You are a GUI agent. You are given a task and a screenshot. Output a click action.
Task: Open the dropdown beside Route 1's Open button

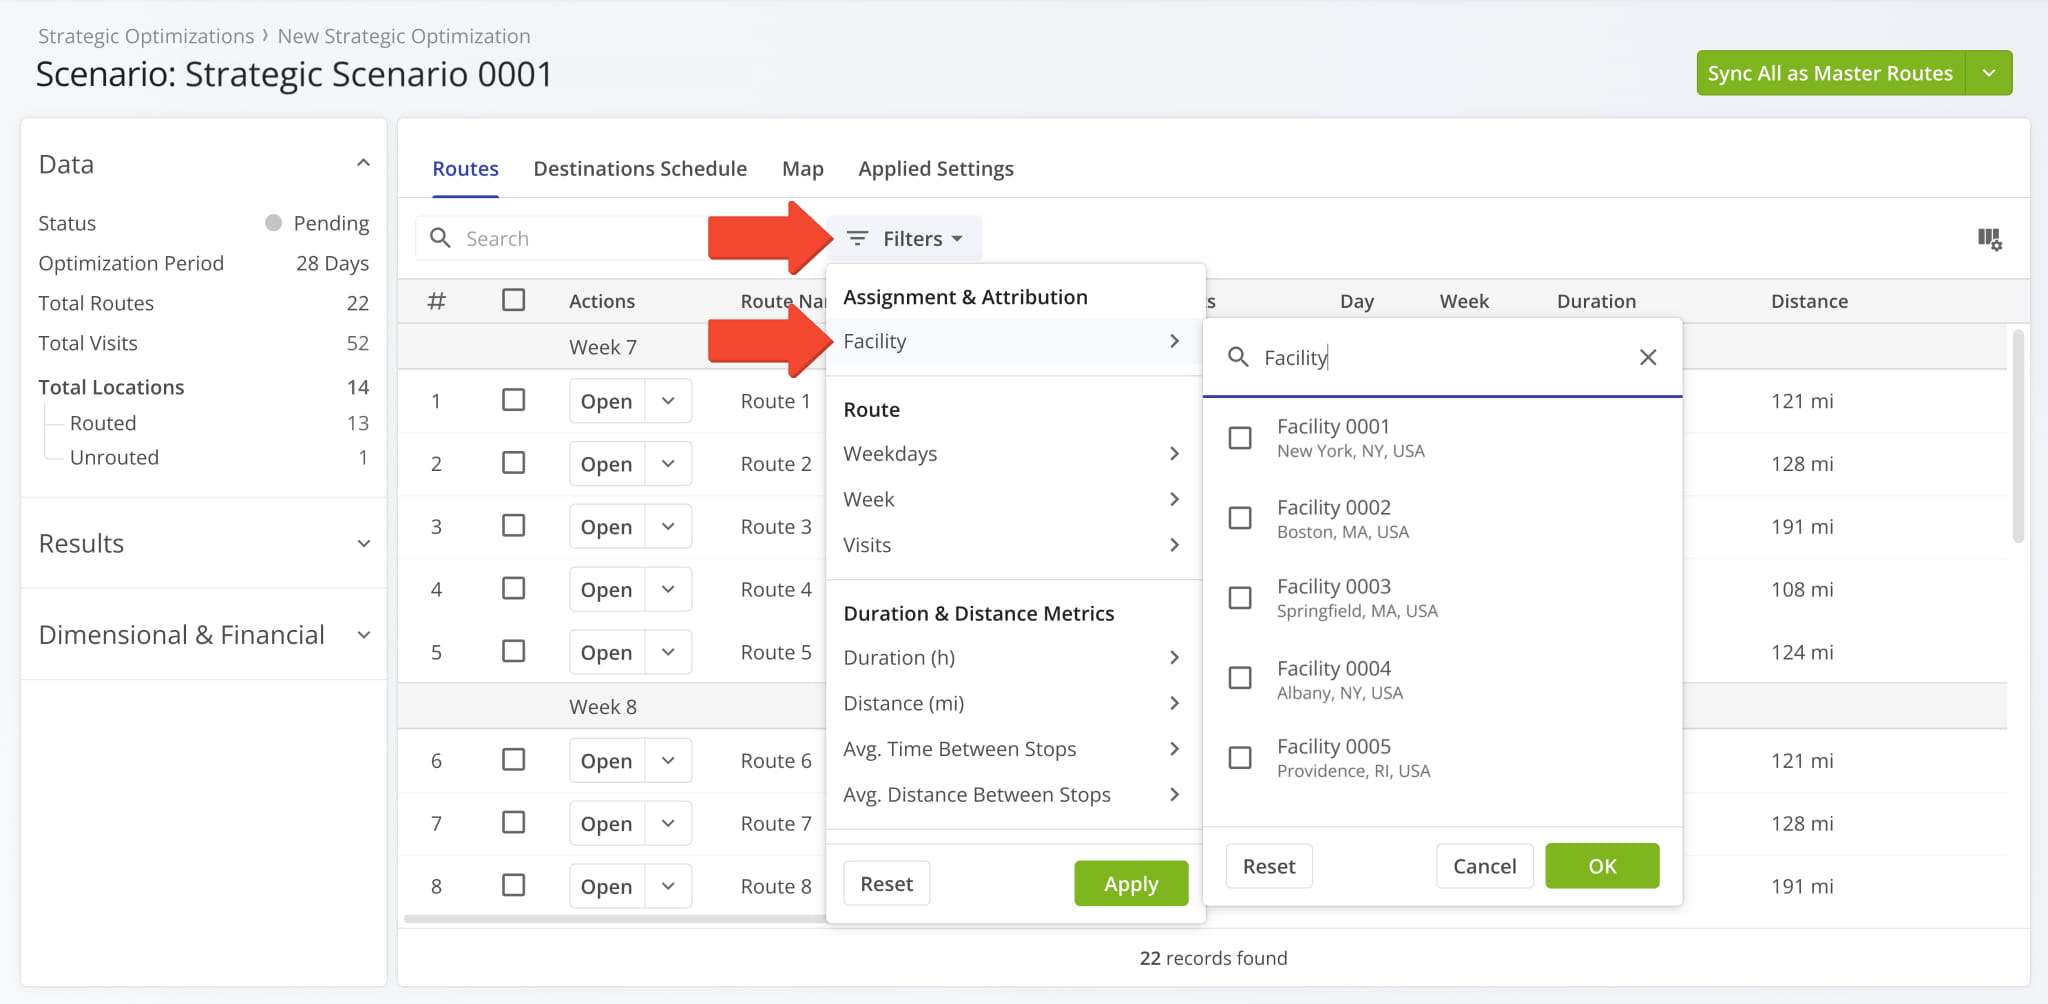667,400
